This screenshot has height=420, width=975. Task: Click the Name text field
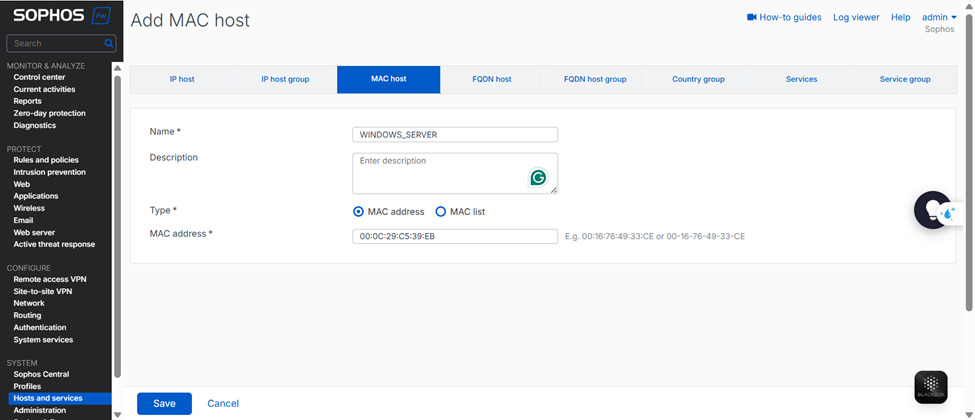coord(455,135)
